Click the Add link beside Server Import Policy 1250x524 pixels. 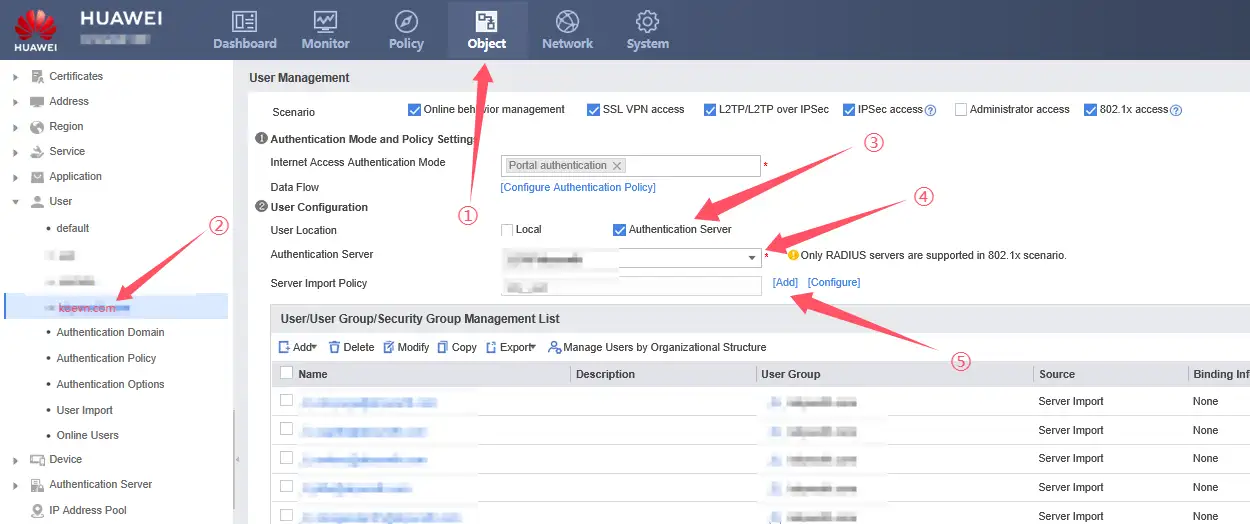tap(785, 283)
